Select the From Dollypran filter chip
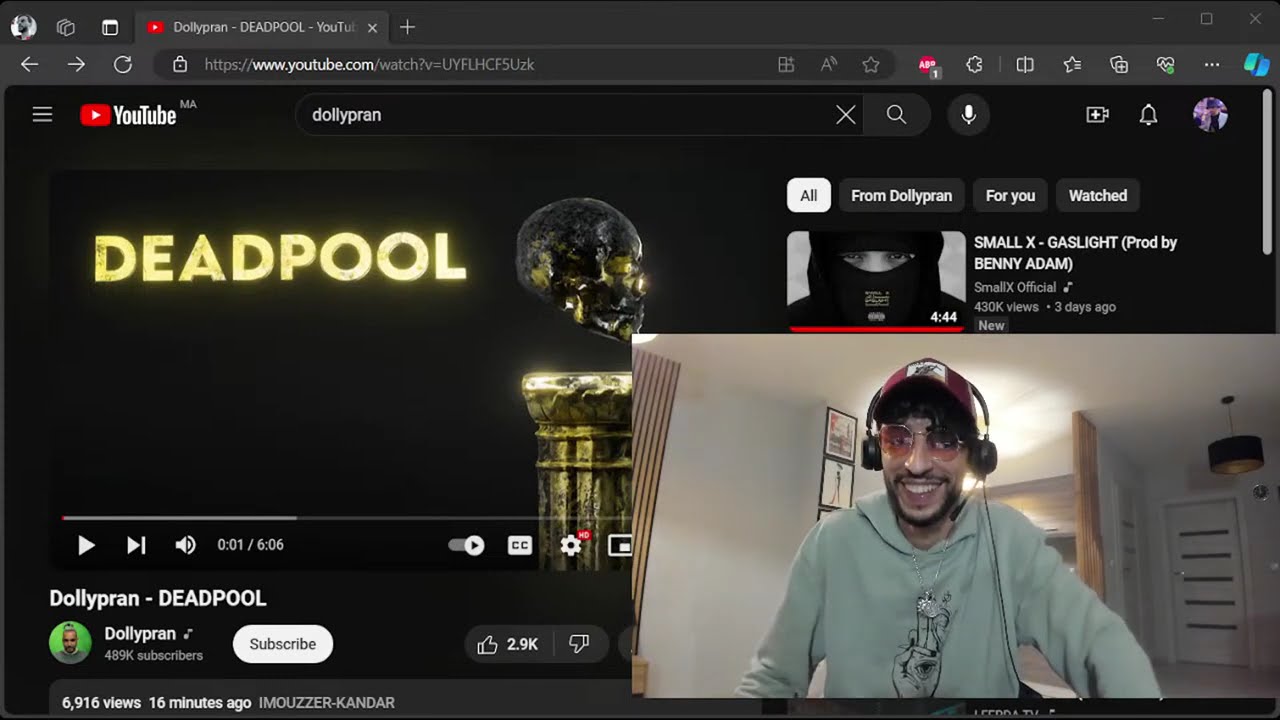This screenshot has height=720, width=1280. coord(901,196)
